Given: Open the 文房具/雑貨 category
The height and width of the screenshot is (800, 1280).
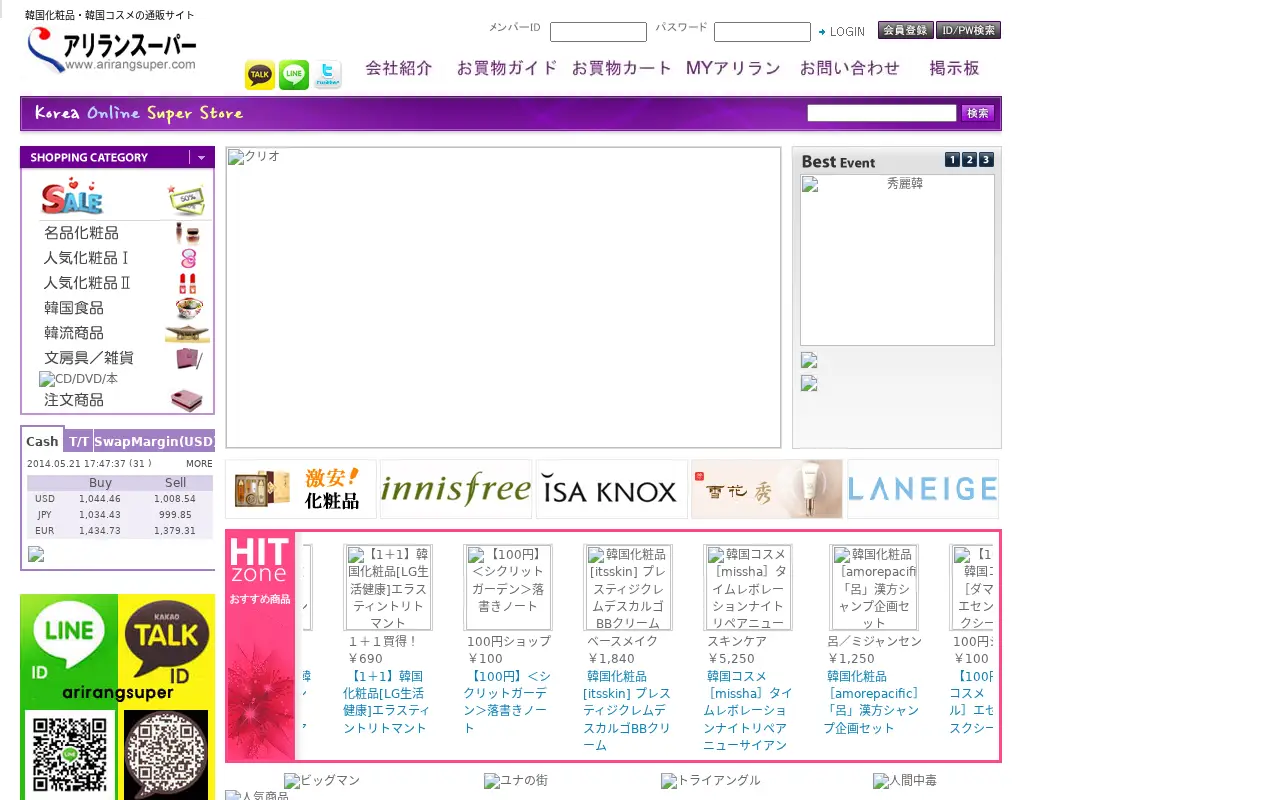Looking at the screenshot, I should click(89, 358).
